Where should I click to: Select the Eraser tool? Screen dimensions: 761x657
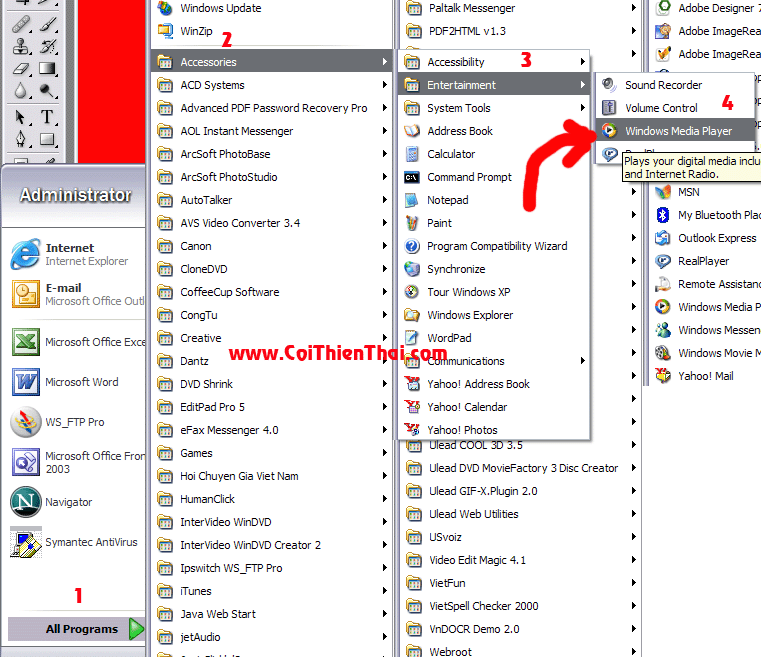click(x=21, y=69)
